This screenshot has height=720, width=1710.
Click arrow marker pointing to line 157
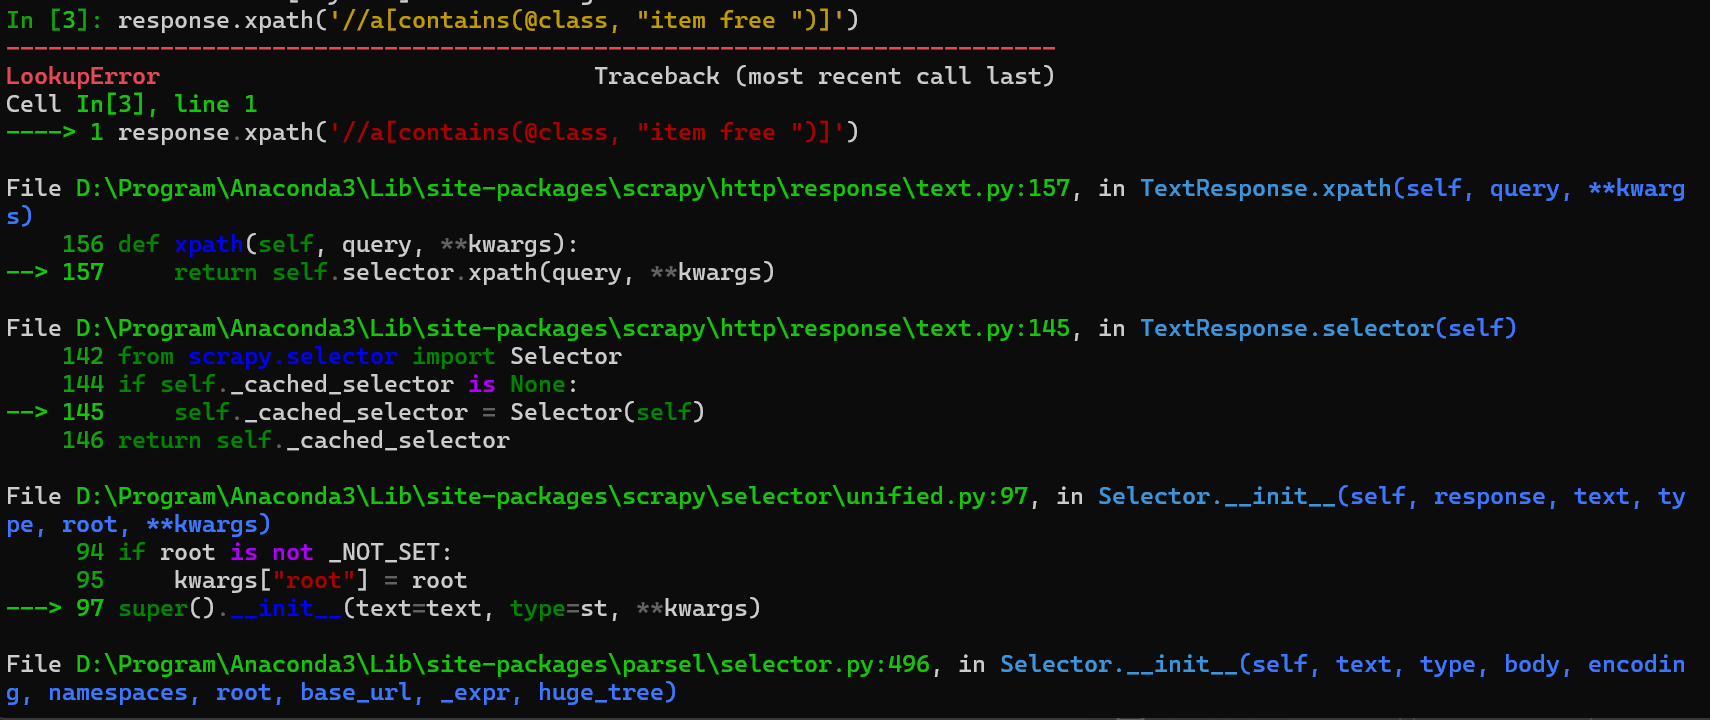26,273
